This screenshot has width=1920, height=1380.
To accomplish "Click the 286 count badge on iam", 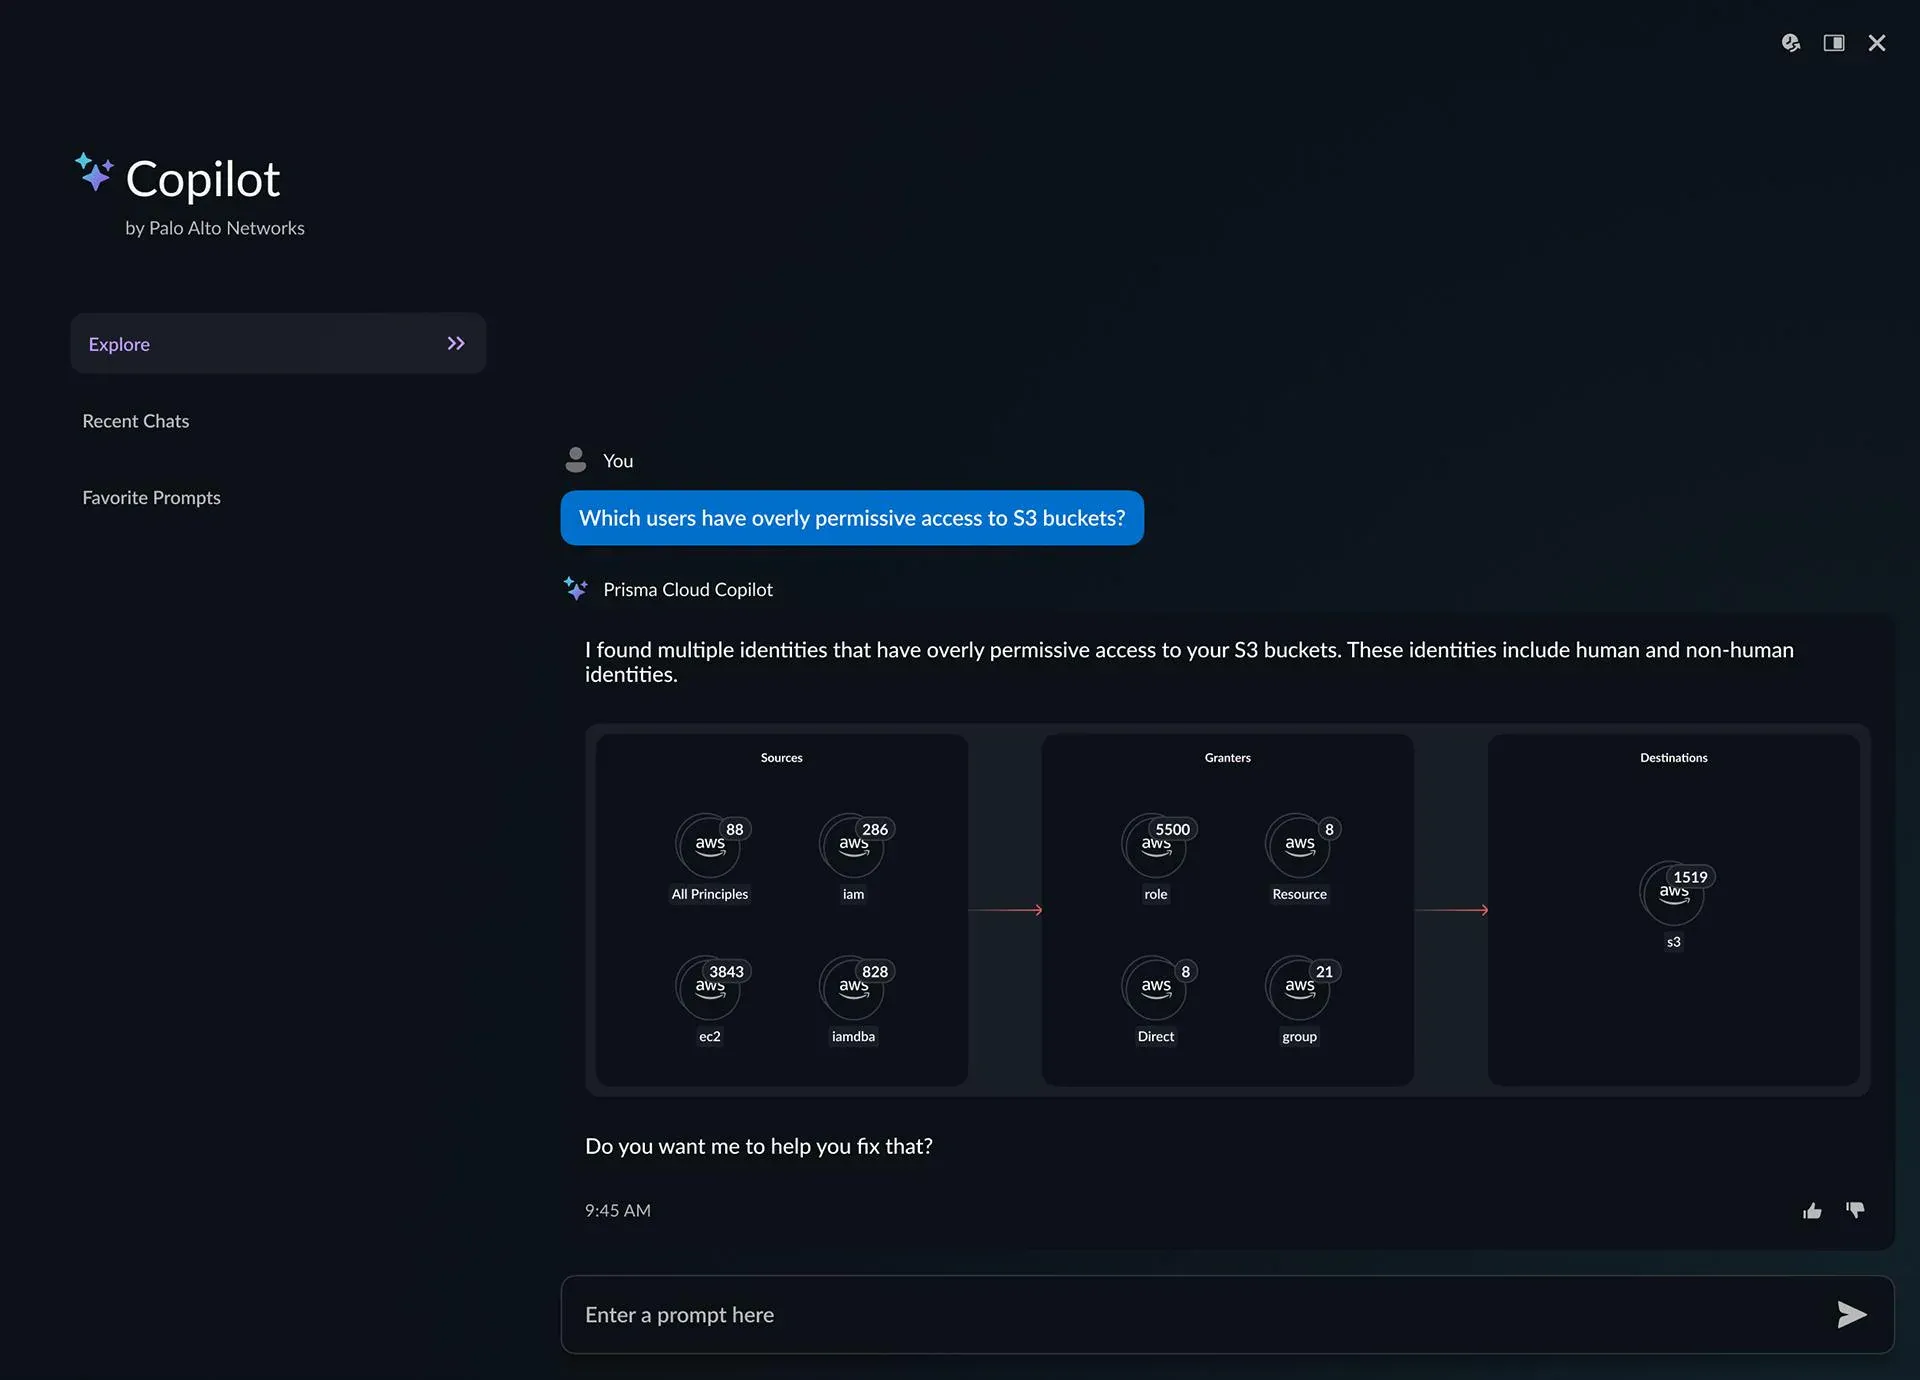I will tap(875, 829).
